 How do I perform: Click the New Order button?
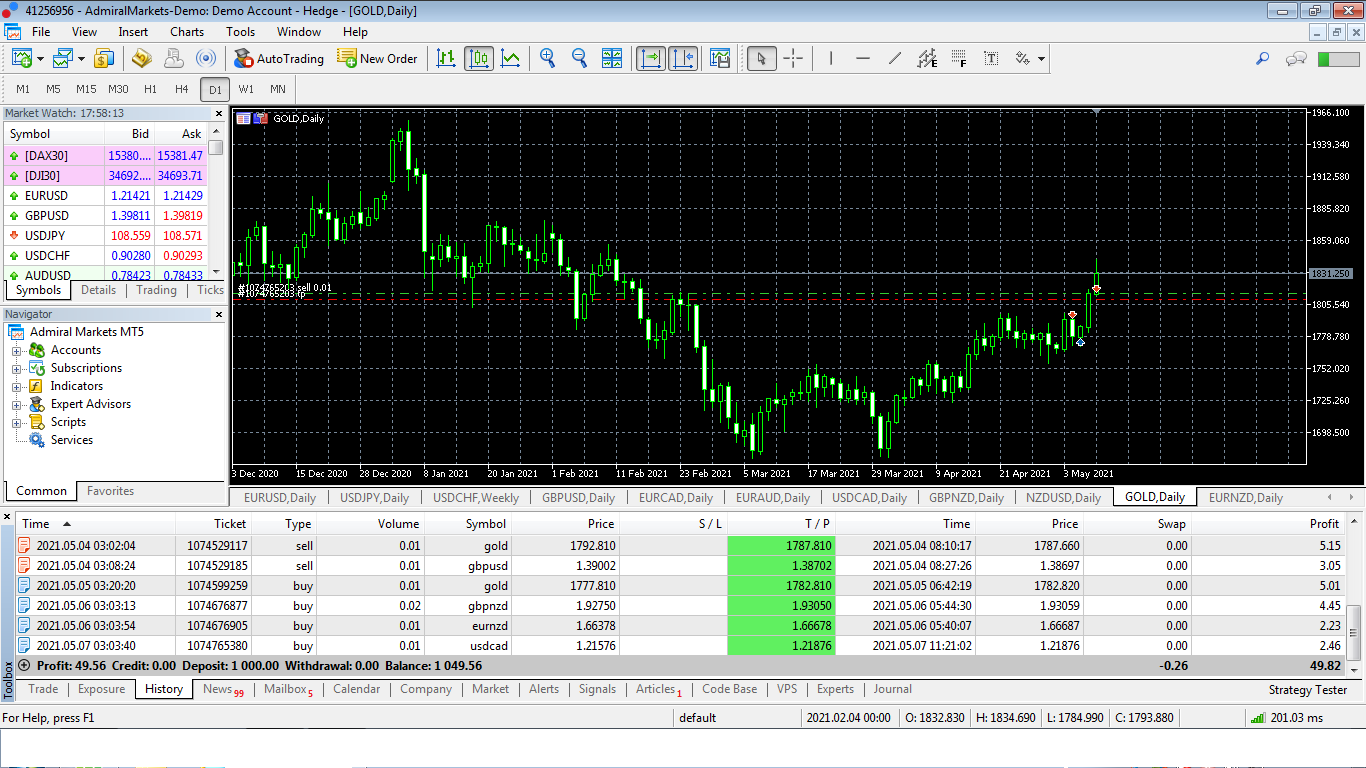point(378,58)
